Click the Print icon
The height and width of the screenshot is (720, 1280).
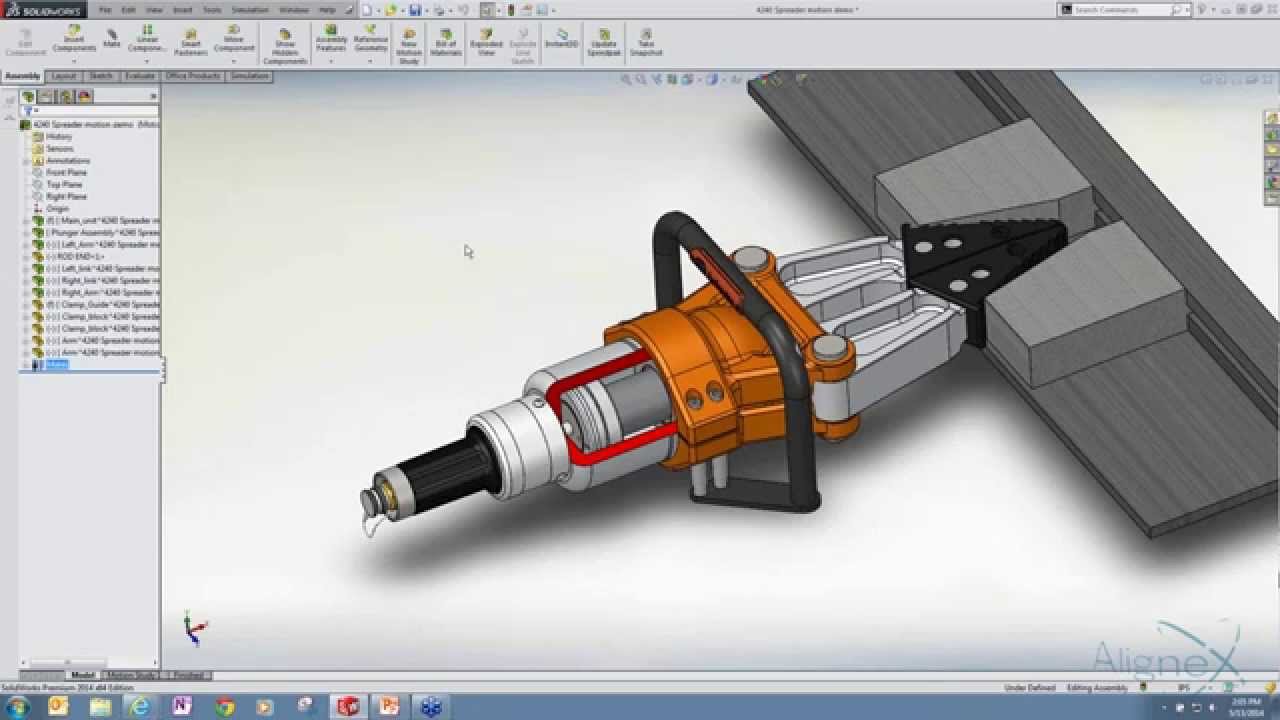[438, 10]
